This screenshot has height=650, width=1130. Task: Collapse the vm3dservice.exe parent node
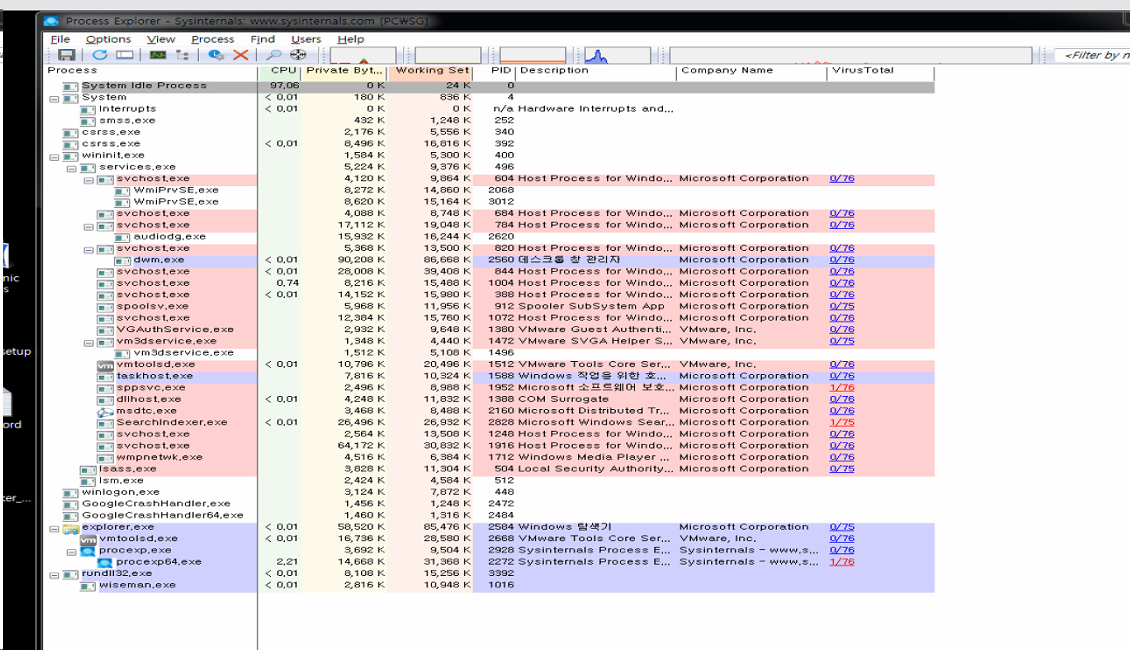89,342
